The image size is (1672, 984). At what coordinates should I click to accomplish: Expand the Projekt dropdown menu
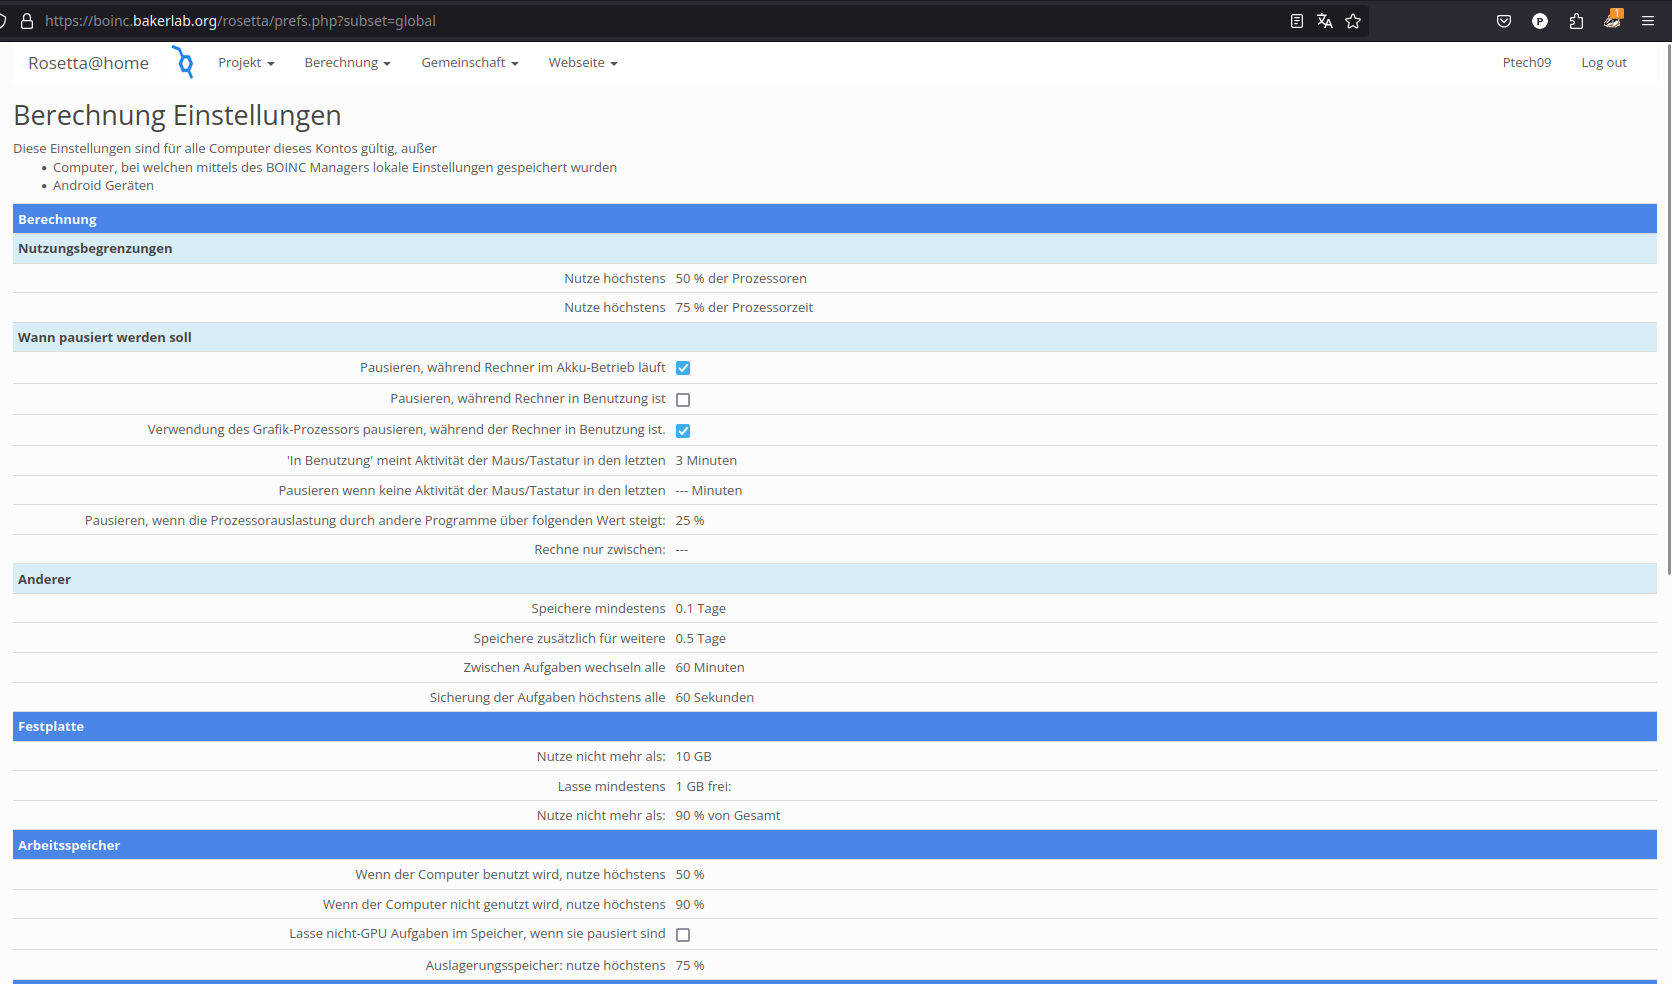pyautogui.click(x=246, y=63)
